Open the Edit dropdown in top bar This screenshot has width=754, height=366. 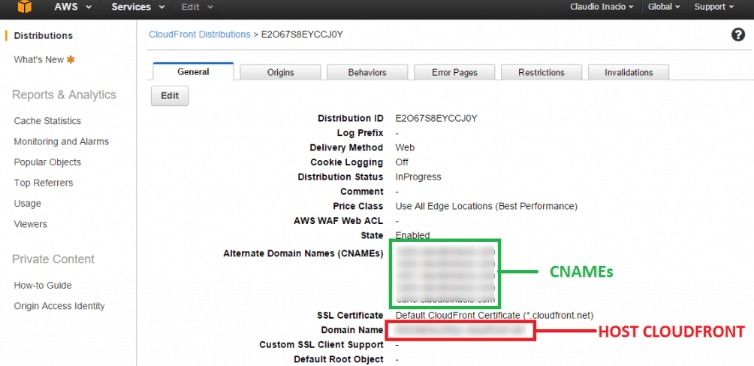point(197,7)
